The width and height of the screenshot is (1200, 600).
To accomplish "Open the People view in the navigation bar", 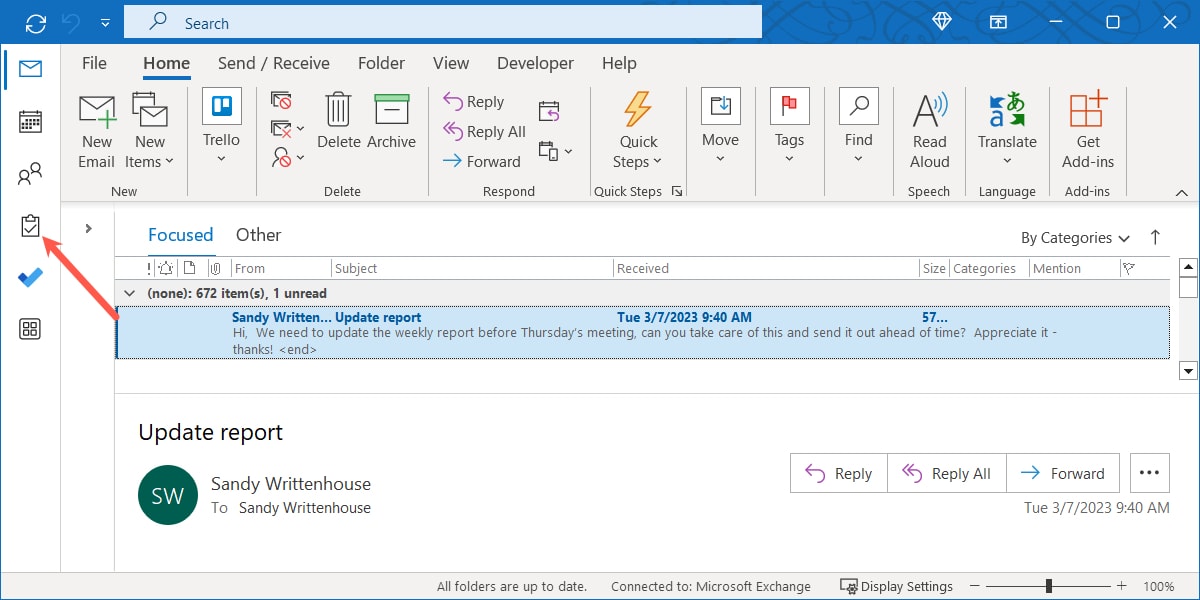I will click(x=30, y=173).
